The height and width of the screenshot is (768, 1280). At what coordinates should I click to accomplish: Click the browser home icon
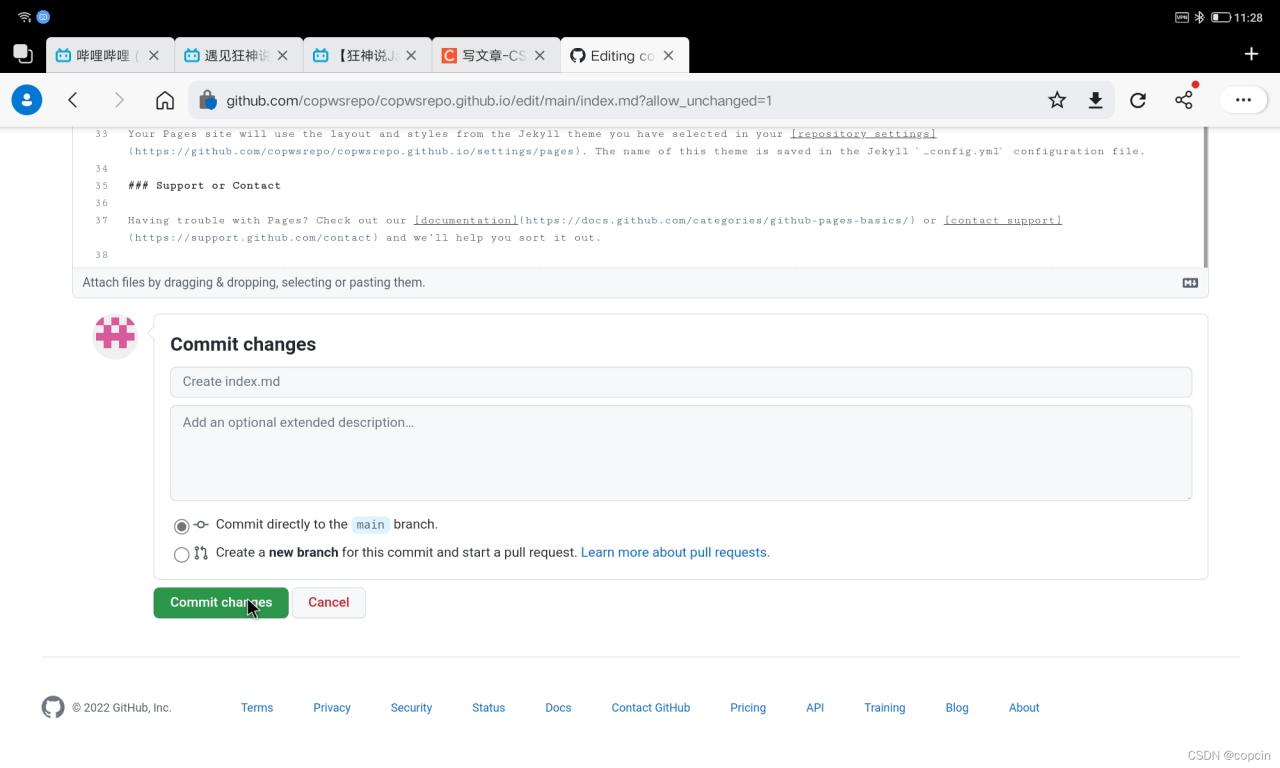pos(165,100)
